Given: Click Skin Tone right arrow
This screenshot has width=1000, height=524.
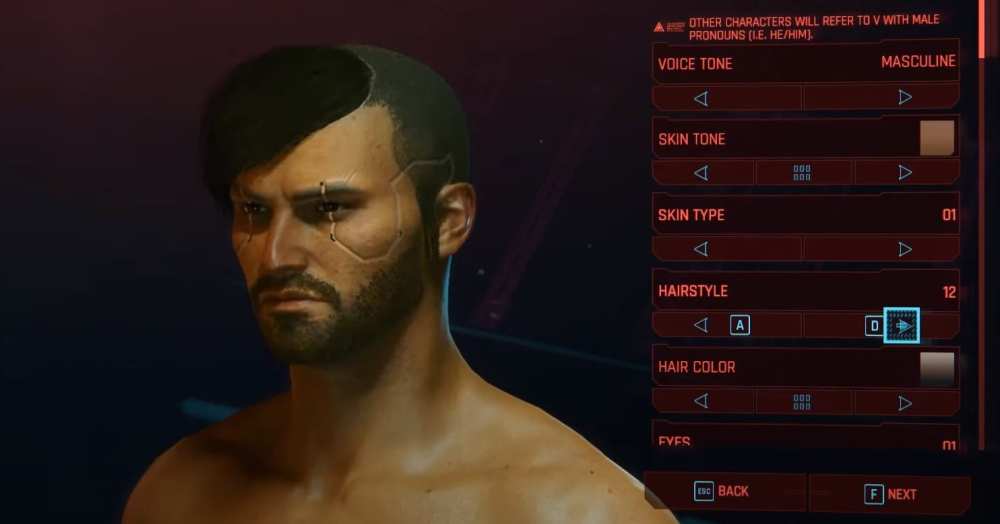Looking at the screenshot, I should tap(904, 172).
